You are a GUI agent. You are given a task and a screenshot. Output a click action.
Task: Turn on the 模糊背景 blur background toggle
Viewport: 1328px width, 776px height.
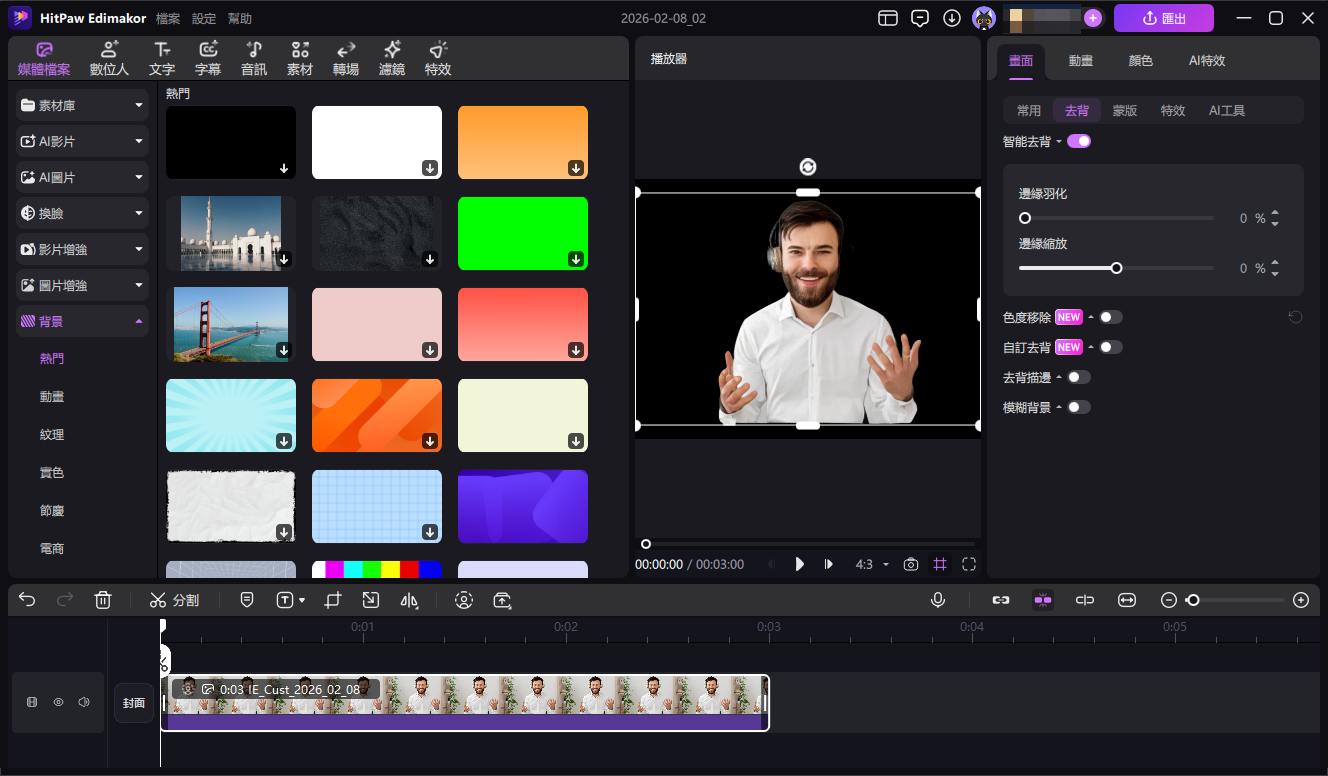pyautogui.click(x=1079, y=407)
